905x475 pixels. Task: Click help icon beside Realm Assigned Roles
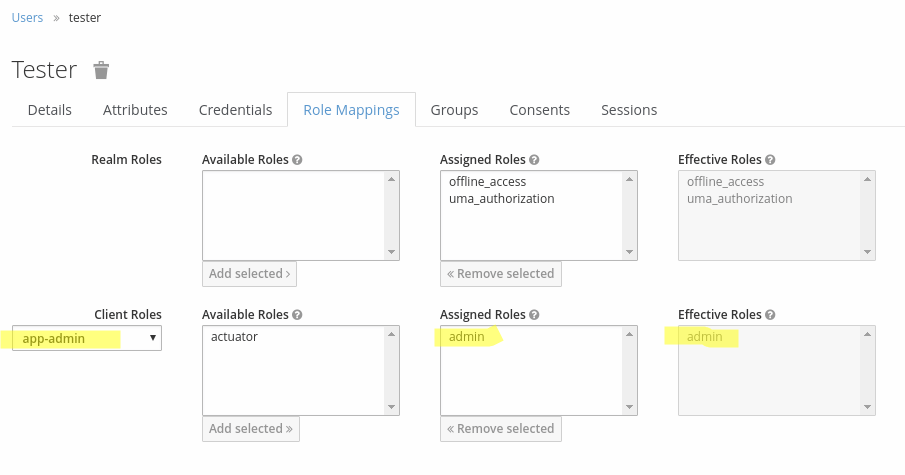[535, 160]
